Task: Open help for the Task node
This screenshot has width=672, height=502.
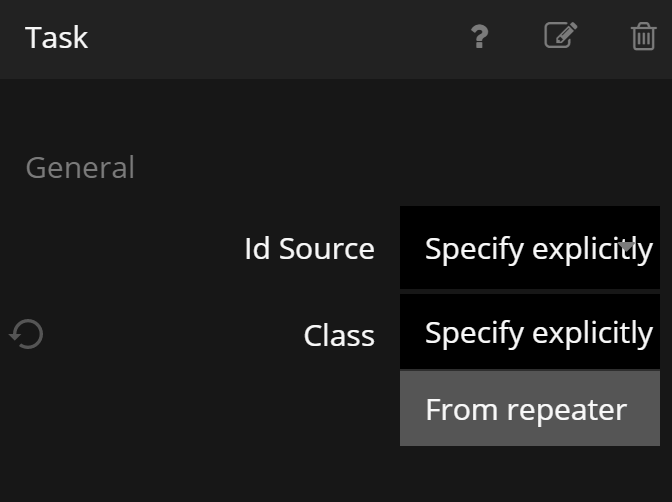Action: coord(480,38)
